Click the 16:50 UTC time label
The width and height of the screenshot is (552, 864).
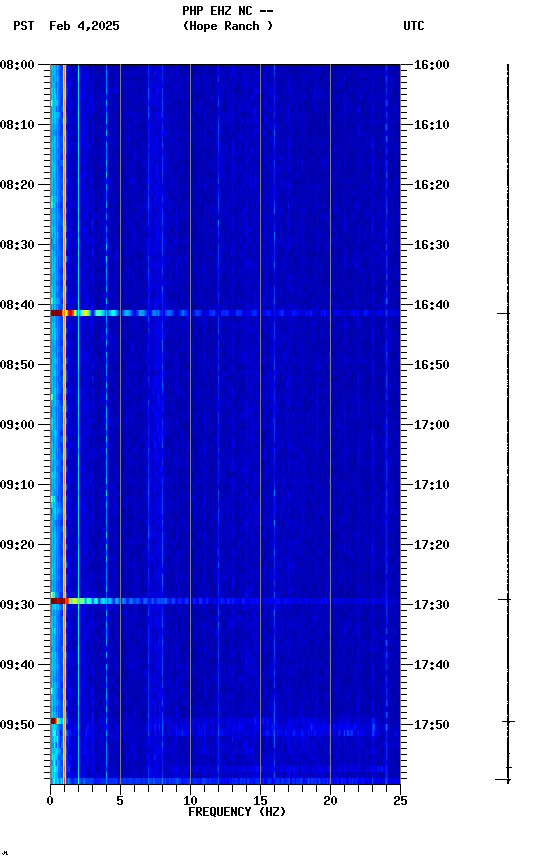tap(432, 365)
